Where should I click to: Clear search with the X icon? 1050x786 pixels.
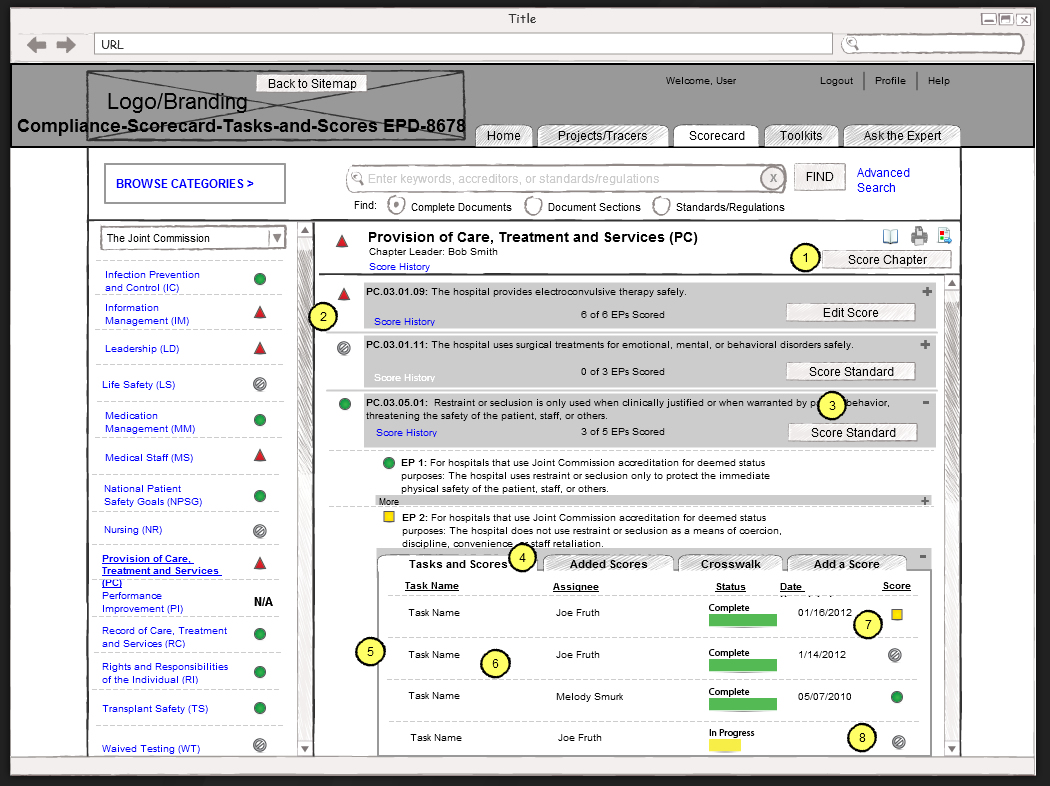point(773,178)
